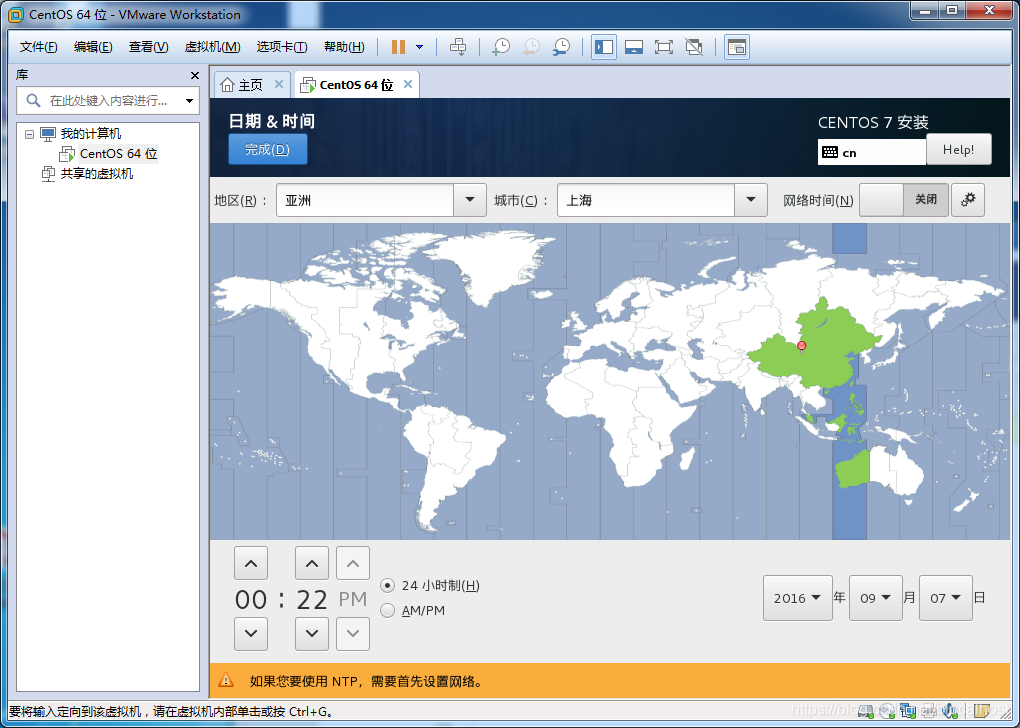1020x728 pixels.
Task: Click the Help! button
Action: tap(958, 150)
